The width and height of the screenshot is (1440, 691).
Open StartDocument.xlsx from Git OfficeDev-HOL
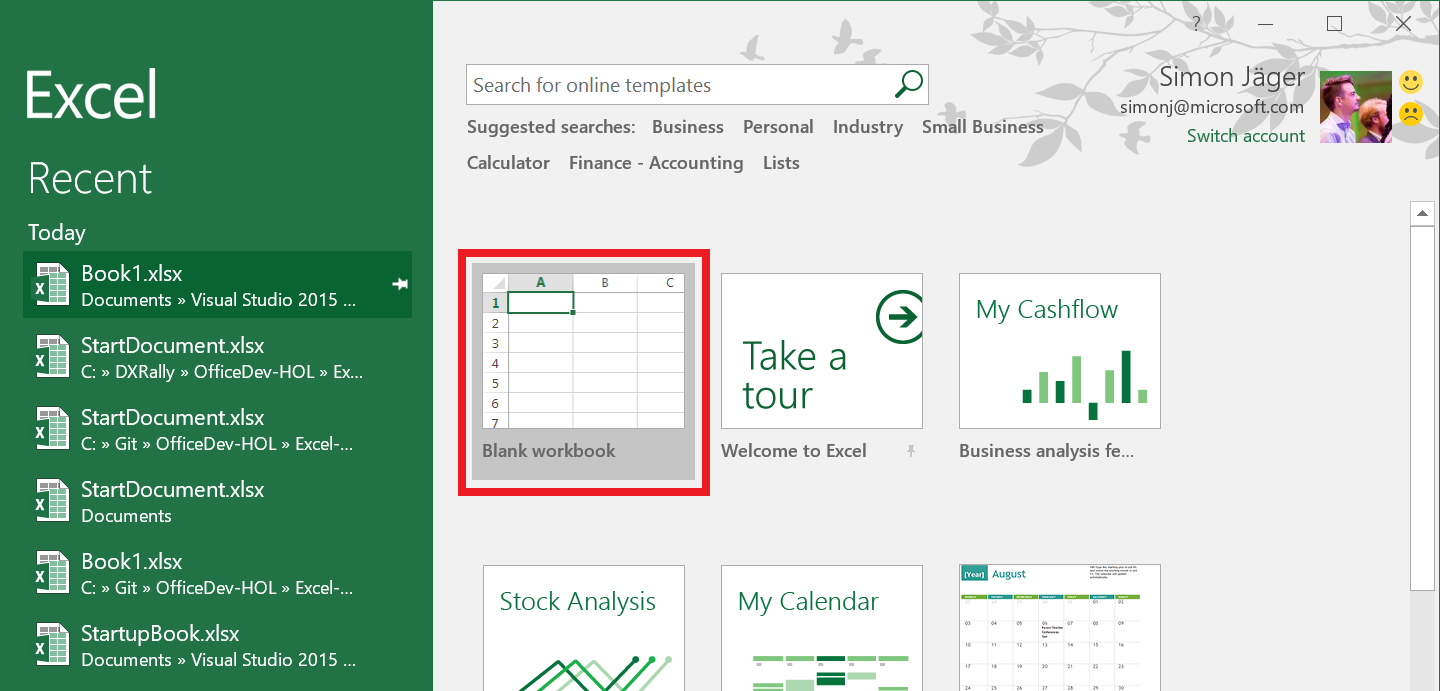pos(217,429)
